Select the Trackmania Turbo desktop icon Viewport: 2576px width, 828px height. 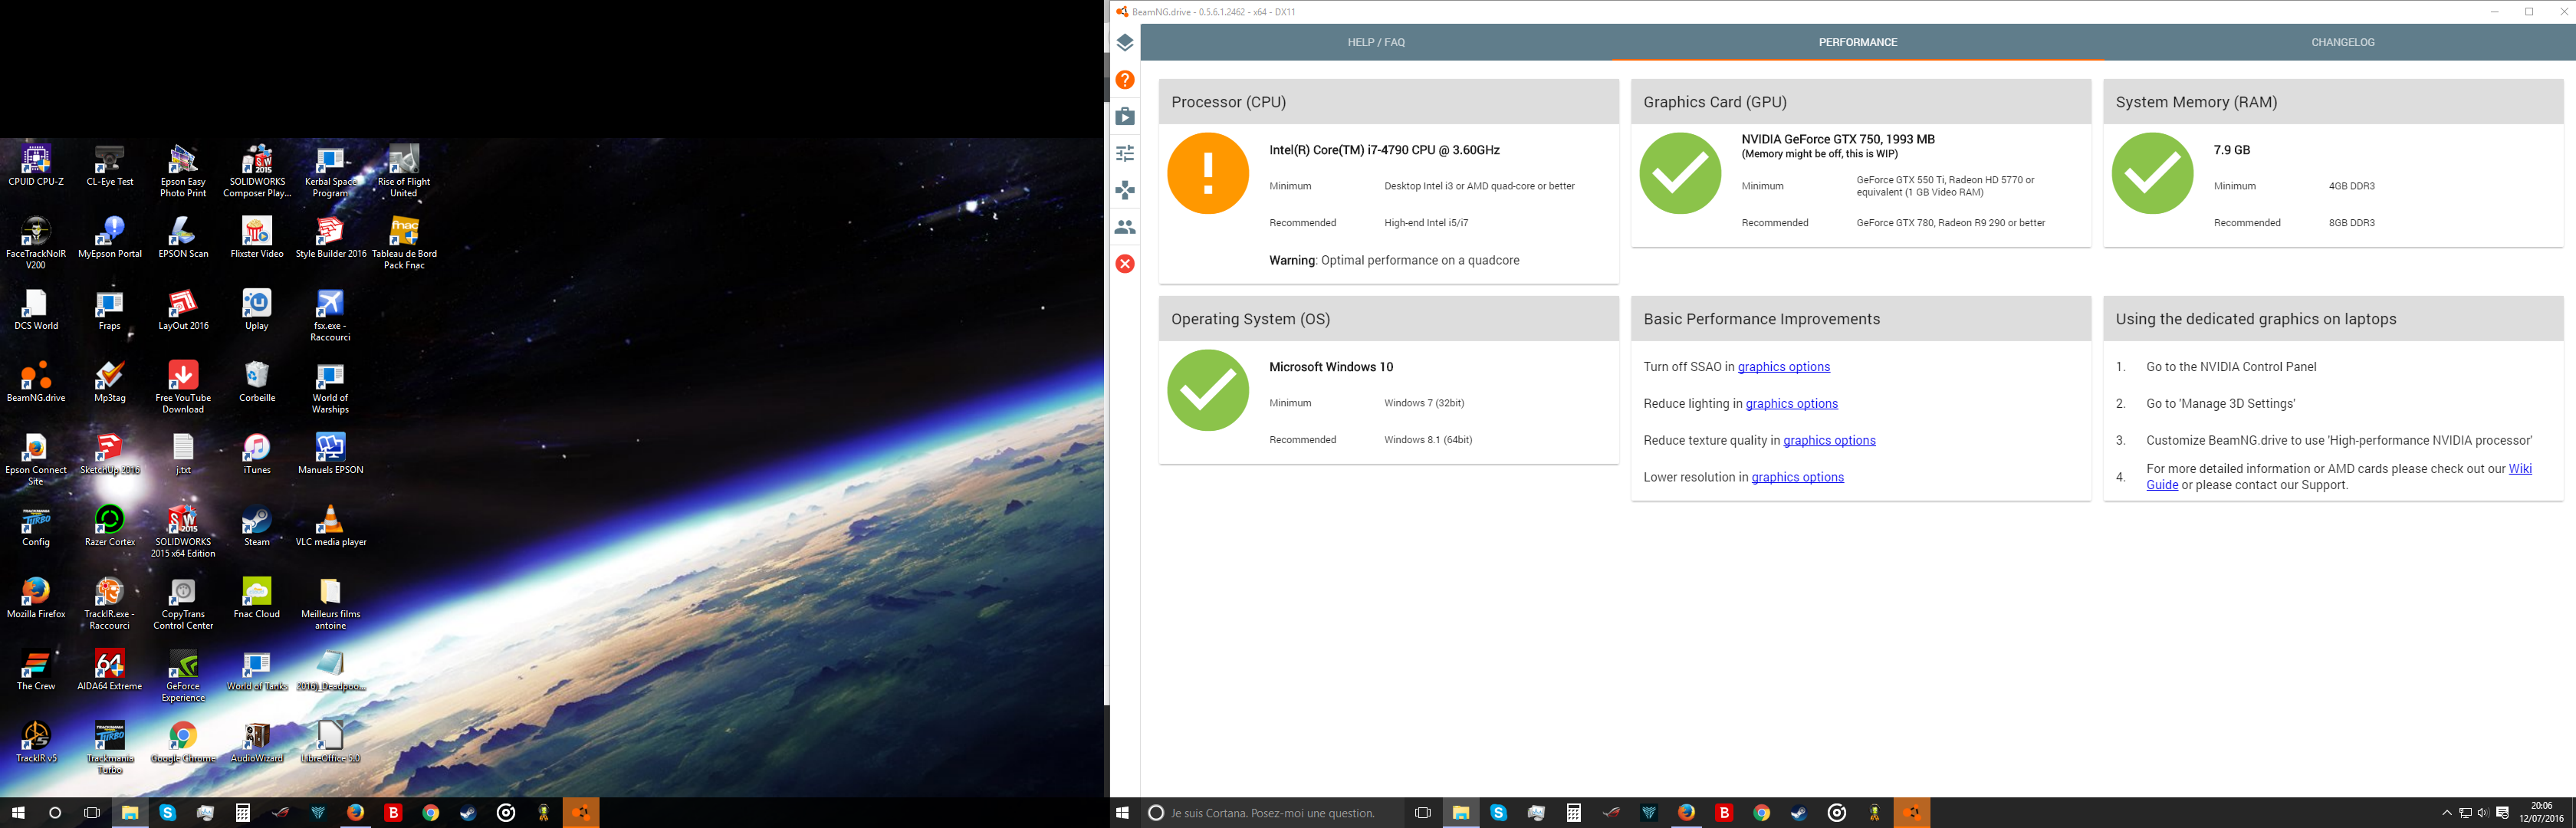click(x=110, y=749)
